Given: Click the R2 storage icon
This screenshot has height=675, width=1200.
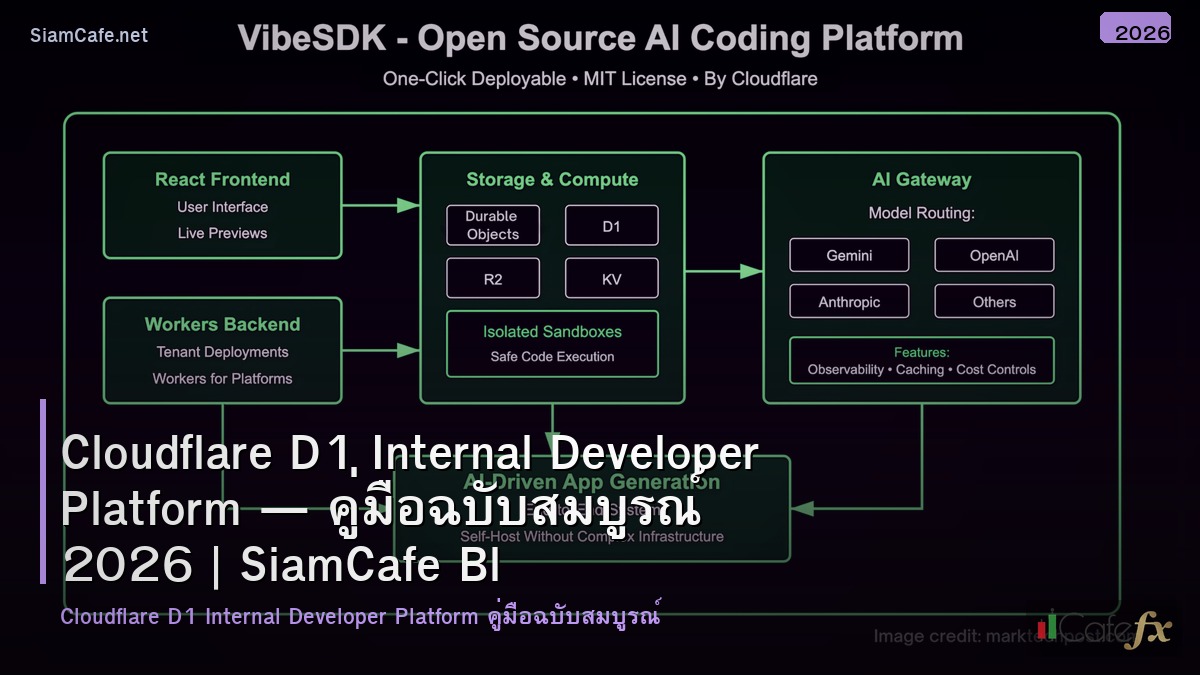Looking at the screenshot, I should 492,277.
